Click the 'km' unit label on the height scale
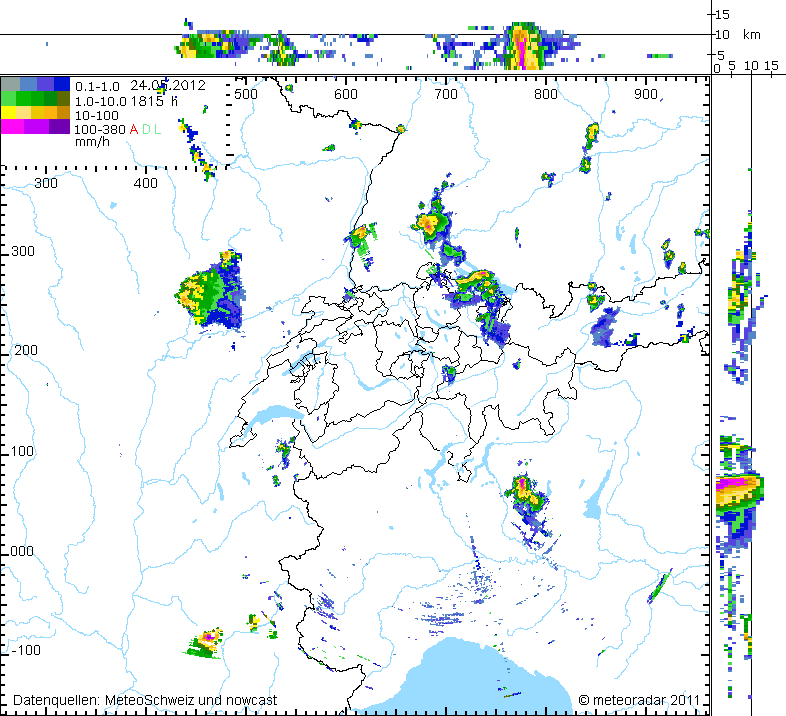 tap(752, 35)
